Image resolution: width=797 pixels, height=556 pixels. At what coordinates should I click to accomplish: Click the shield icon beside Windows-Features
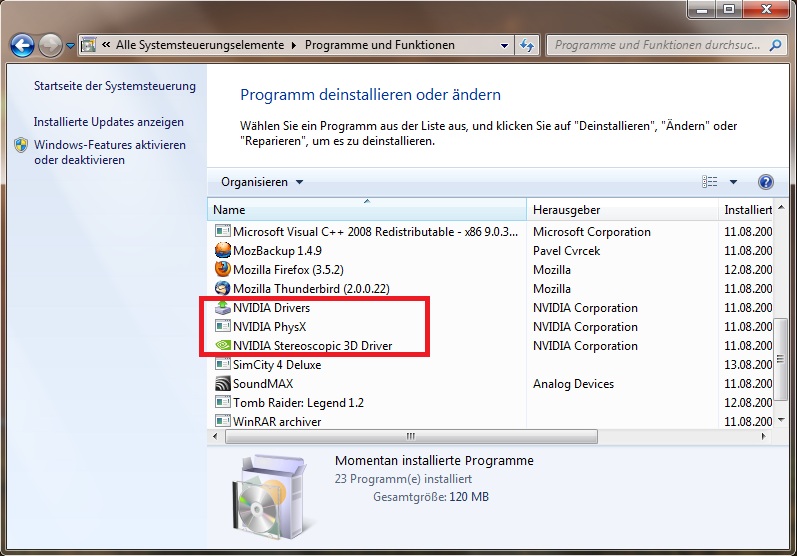click(21, 145)
